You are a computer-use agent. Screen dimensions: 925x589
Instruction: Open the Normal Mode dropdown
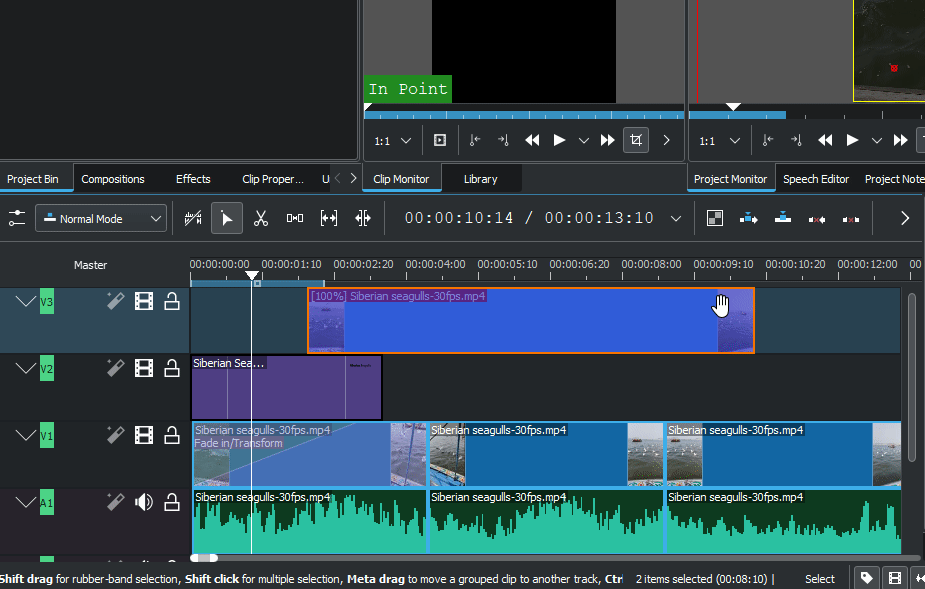(x=101, y=218)
